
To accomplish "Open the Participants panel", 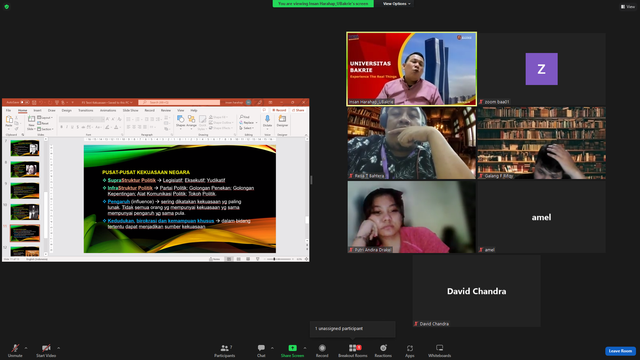I will tap(224, 351).
